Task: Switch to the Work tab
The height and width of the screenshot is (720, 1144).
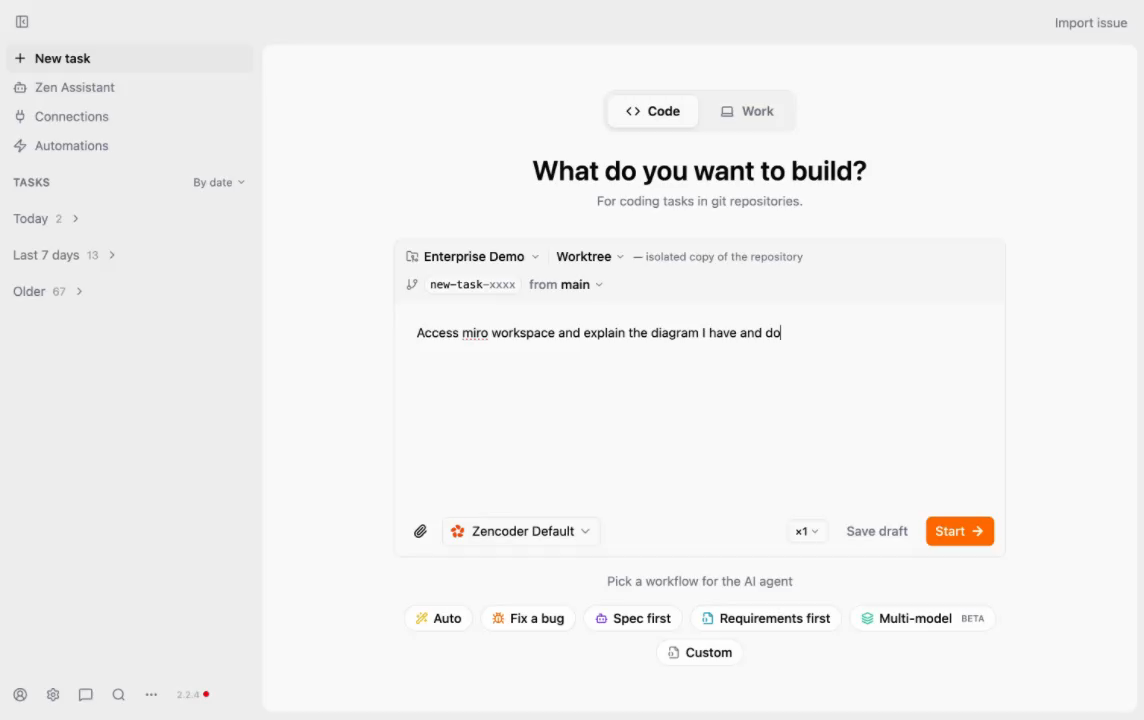Action: [x=746, y=112]
